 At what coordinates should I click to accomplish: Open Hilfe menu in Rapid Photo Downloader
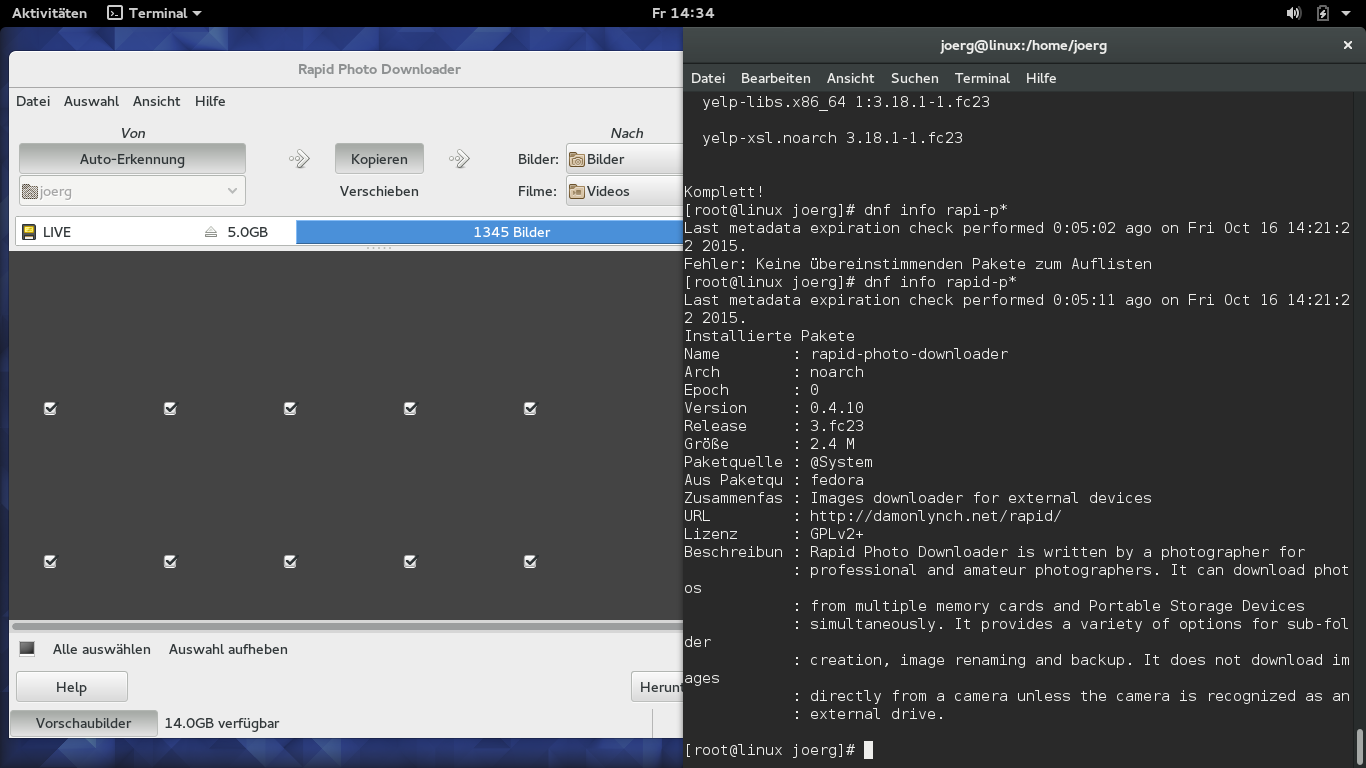point(210,101)
